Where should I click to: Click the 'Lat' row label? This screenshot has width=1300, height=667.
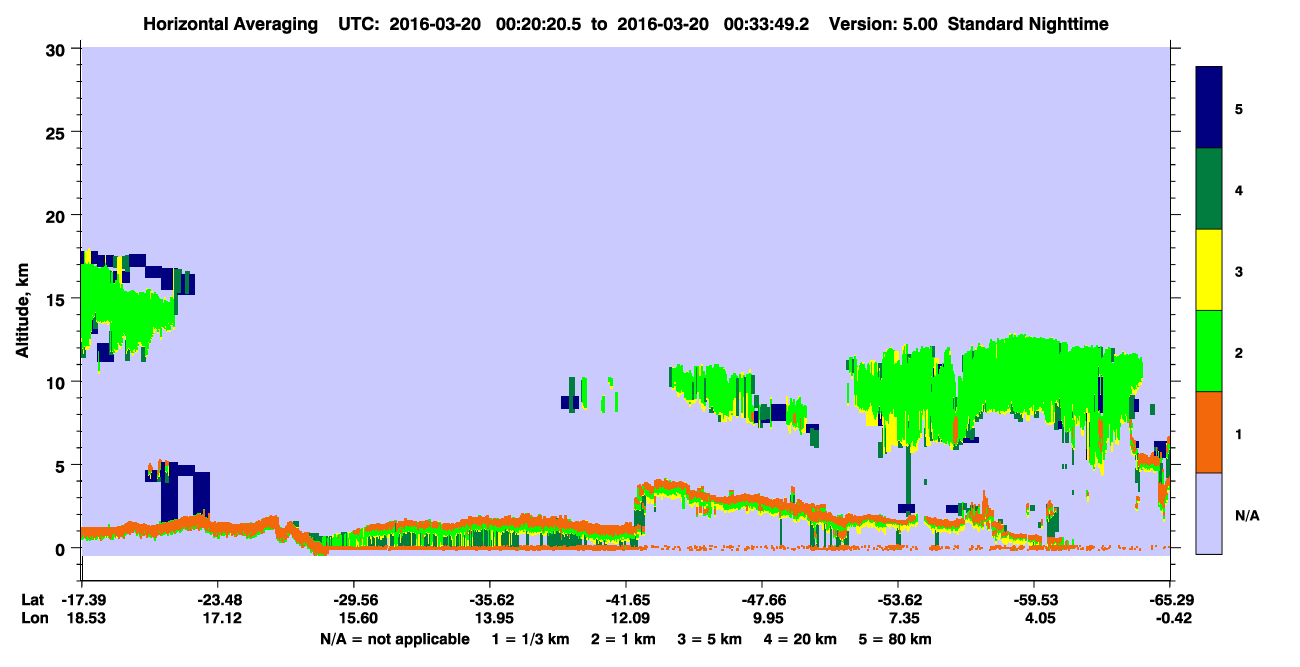(32, 600)
